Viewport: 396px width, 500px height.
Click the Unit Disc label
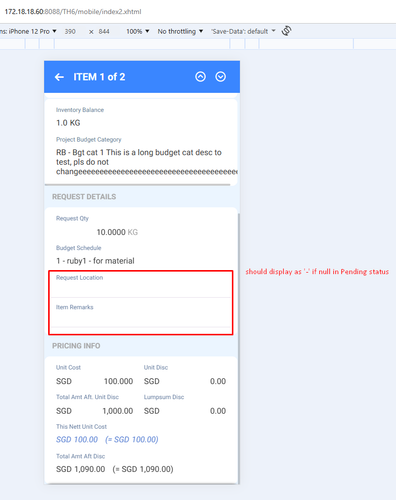point(156,367)
